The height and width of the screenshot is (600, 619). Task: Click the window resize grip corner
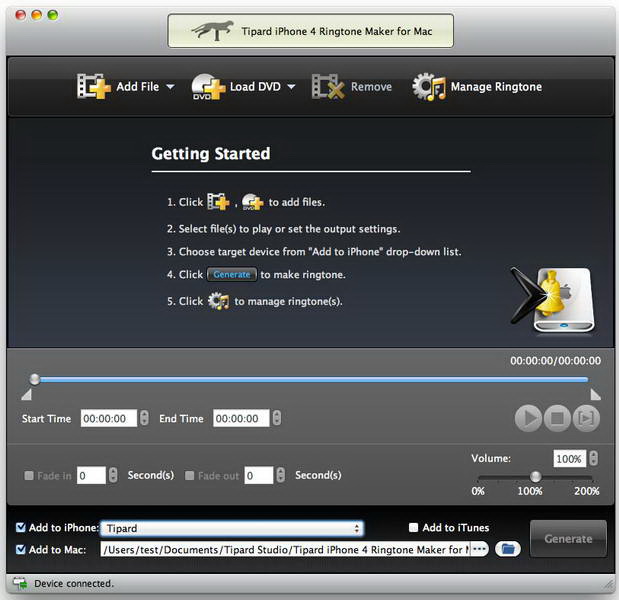[606, 584]
